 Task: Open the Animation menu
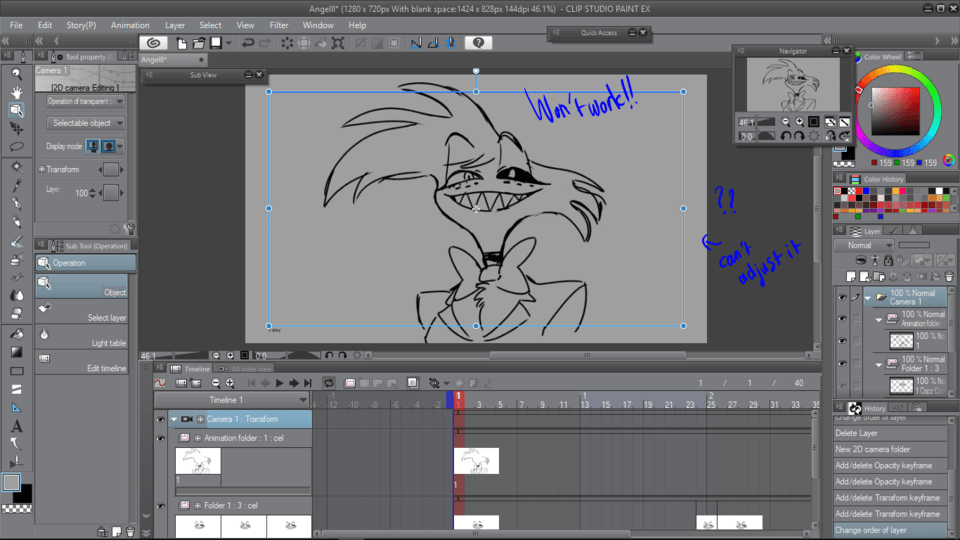click(x=130, y=25)
